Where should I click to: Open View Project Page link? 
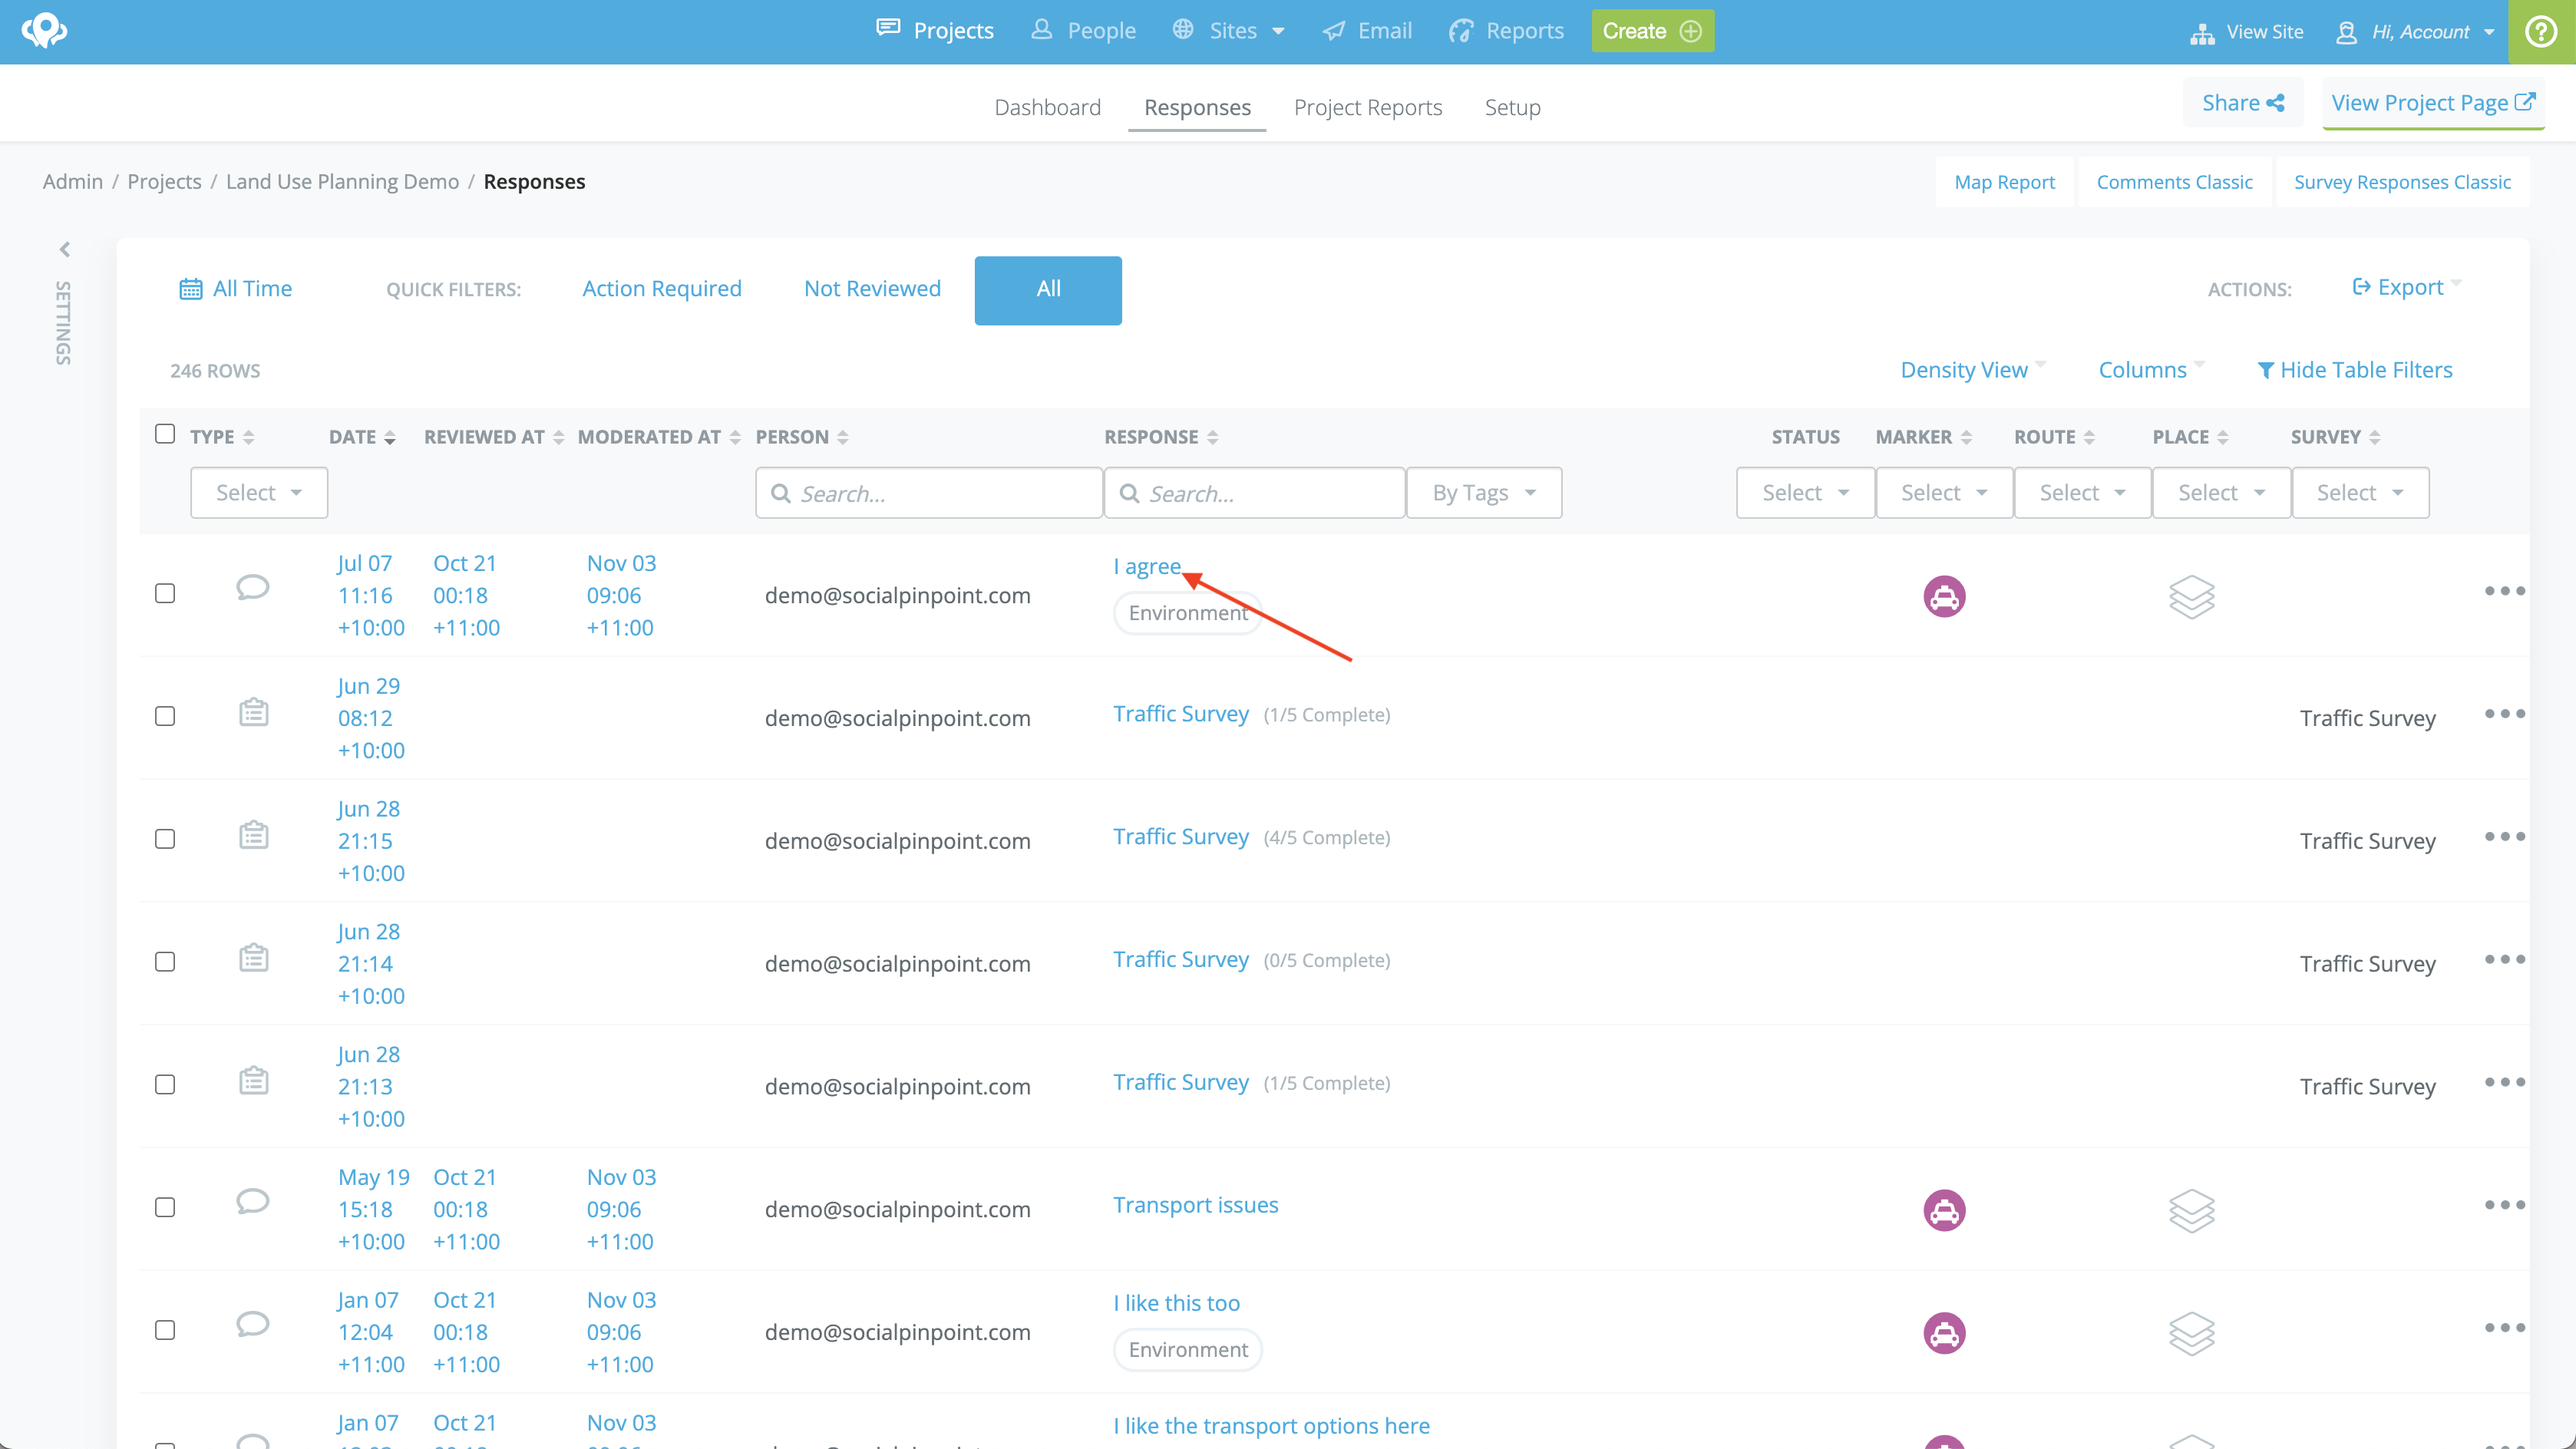tap(2432, 103)
